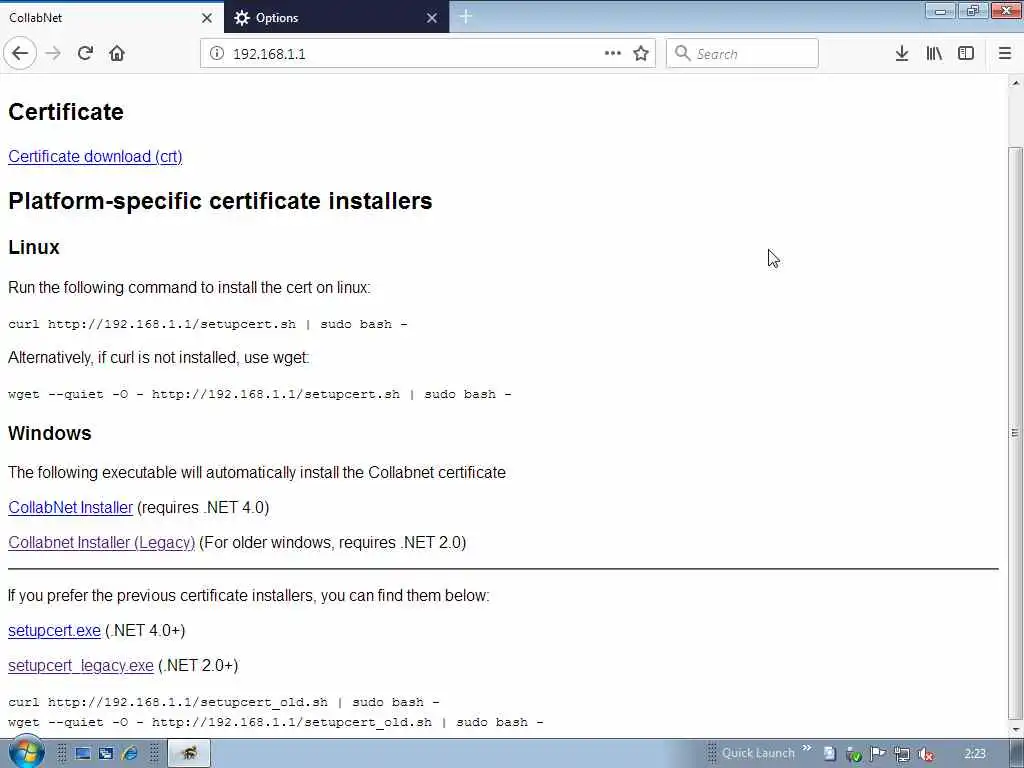
Task: Click the forward navigation arrow
Action: click(x=54, y=53)
